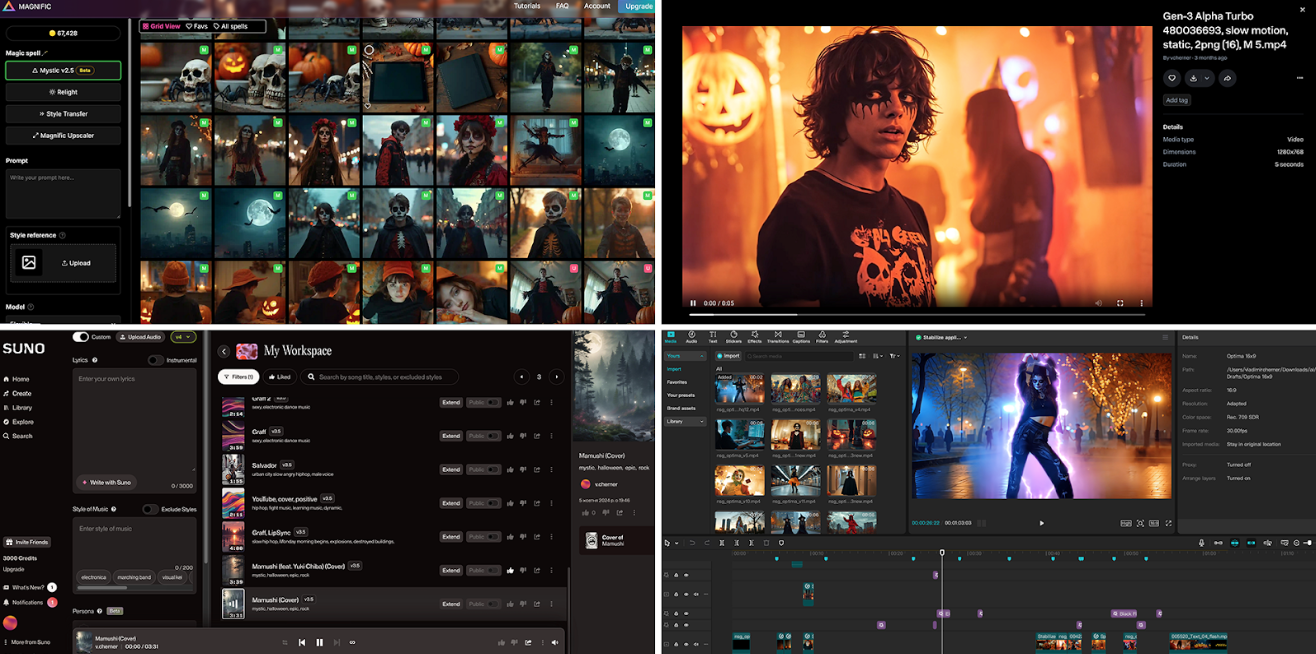
Task: Select the Transitions tool icon
Action: pos(777,337)
